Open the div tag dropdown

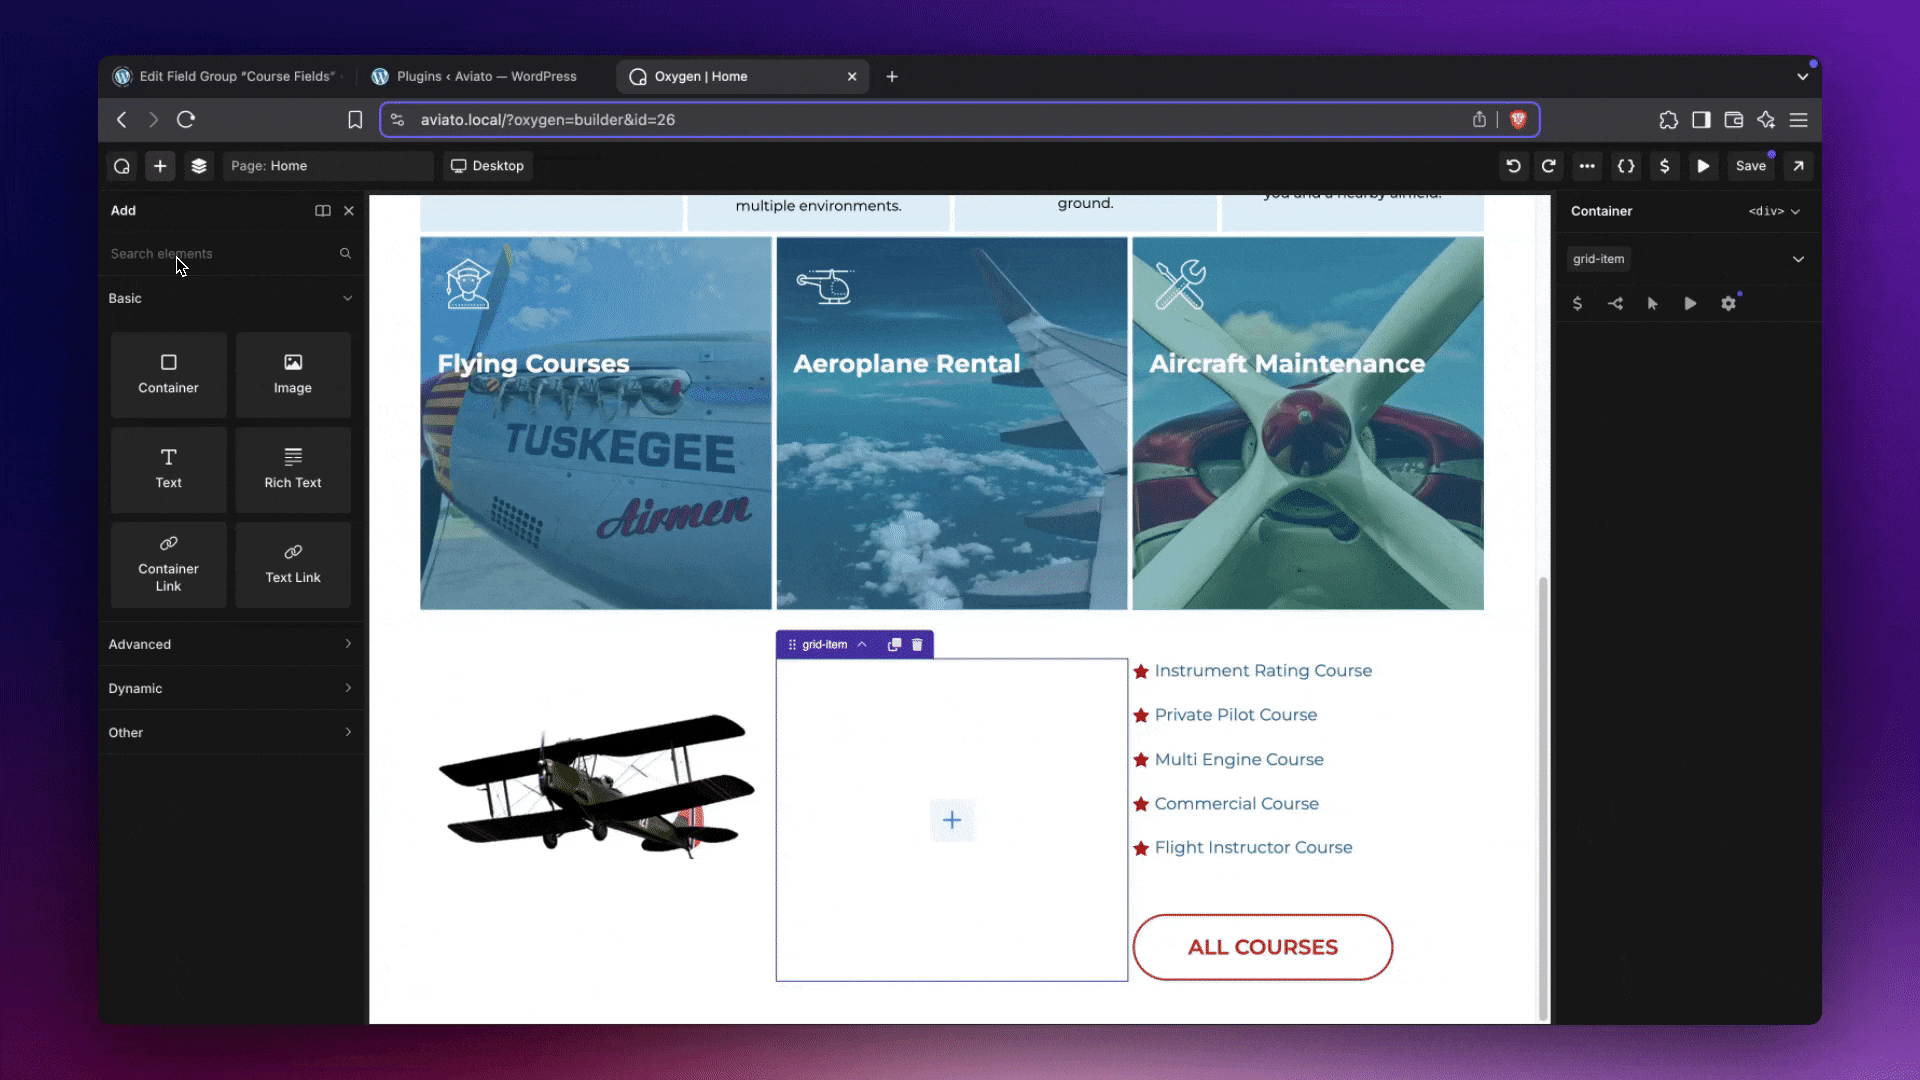tap(1774, 211)
